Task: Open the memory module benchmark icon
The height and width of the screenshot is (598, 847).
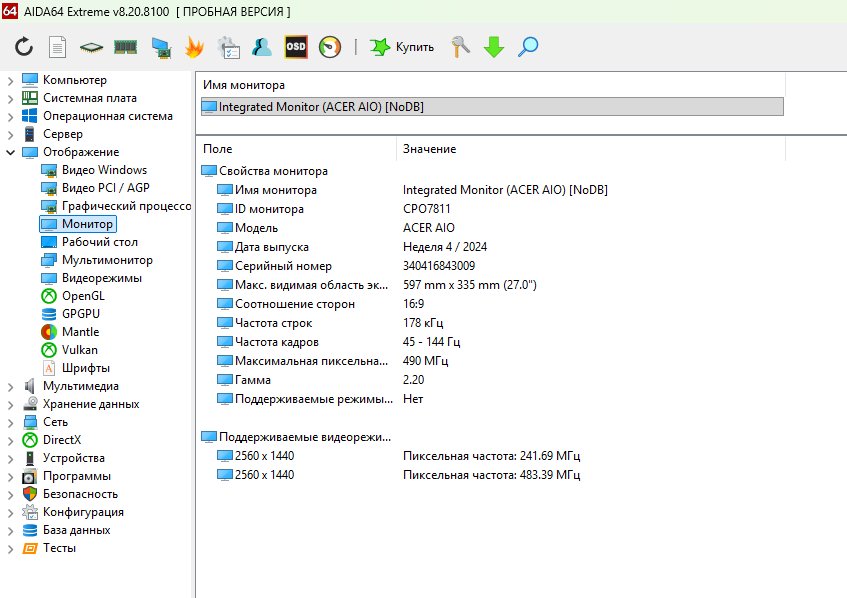Action: coord(125,48)
